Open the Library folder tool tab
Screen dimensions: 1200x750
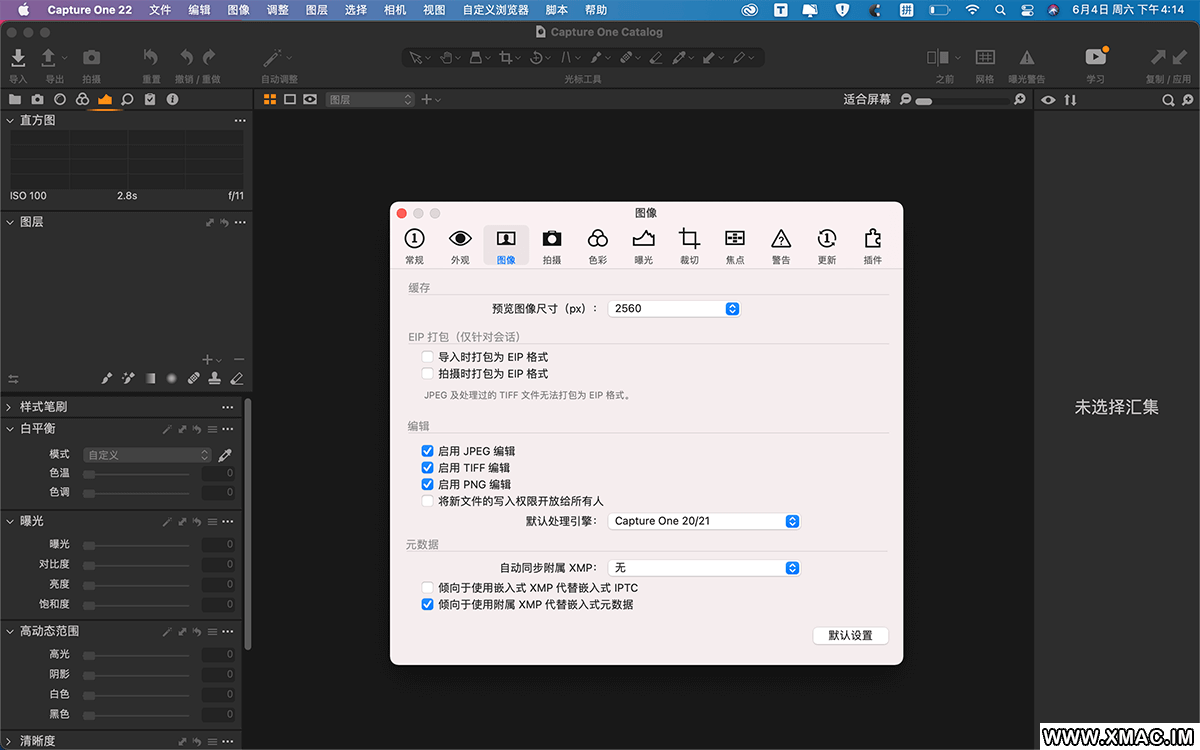coord(15,100)
